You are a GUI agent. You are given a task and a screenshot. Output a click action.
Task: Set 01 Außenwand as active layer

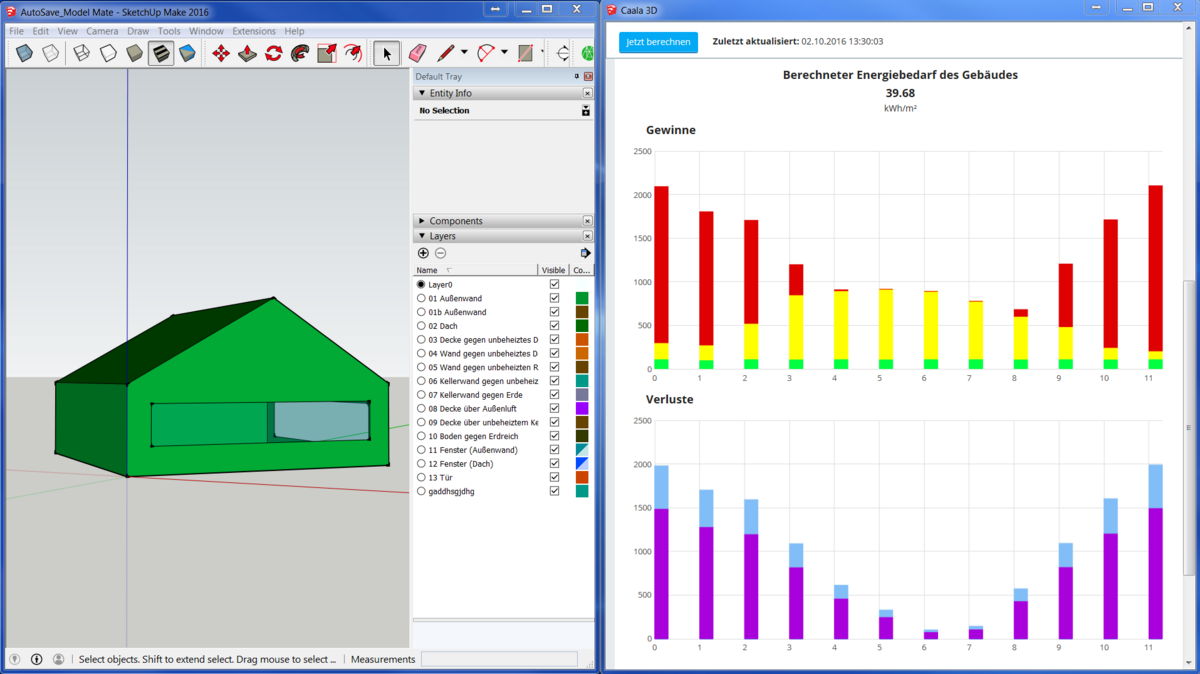(421, 298)
